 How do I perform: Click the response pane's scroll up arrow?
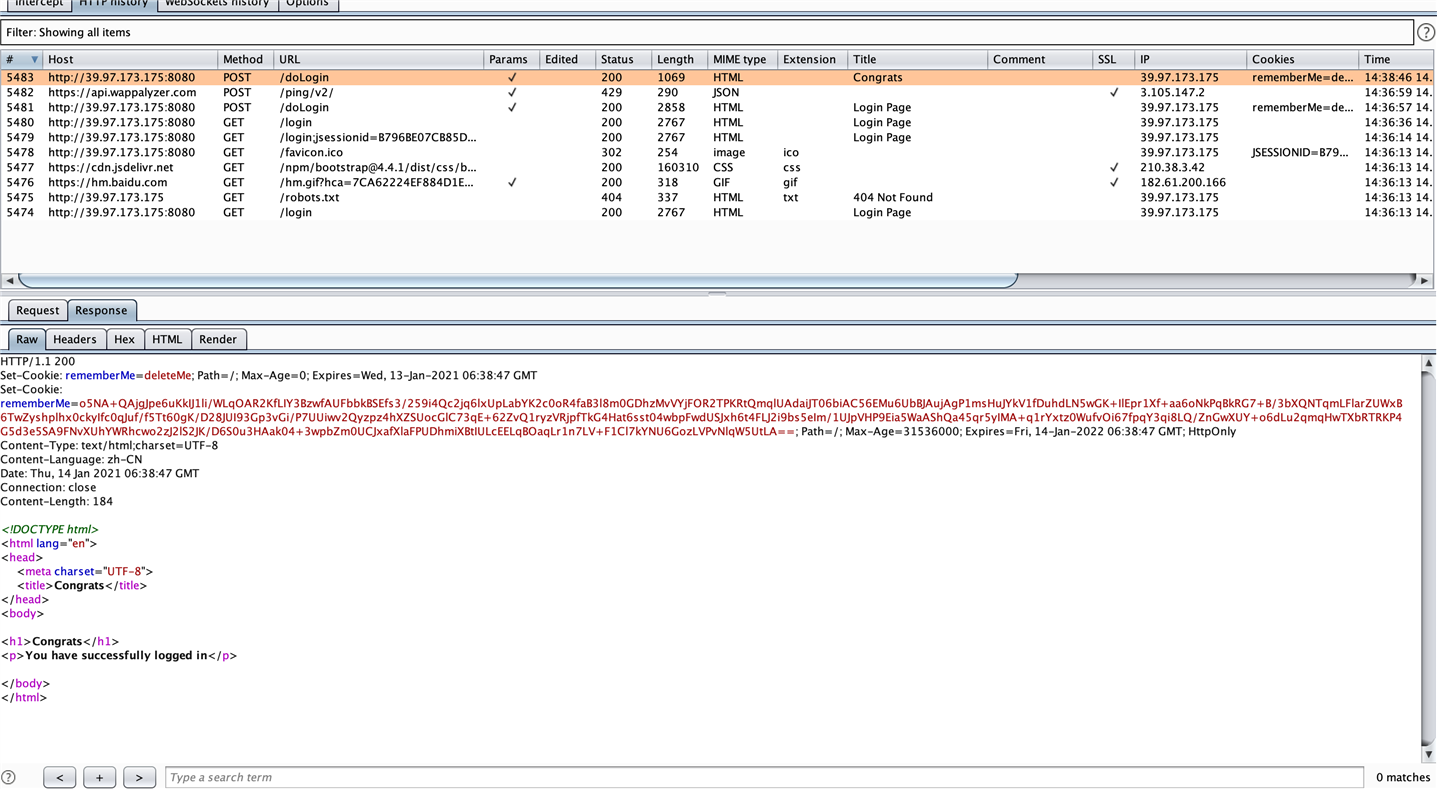1428,363
